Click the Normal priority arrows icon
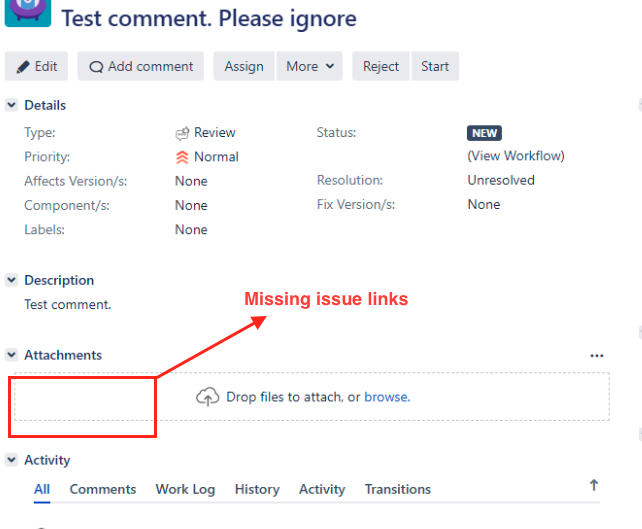642x529 pixels. (182, 157)
